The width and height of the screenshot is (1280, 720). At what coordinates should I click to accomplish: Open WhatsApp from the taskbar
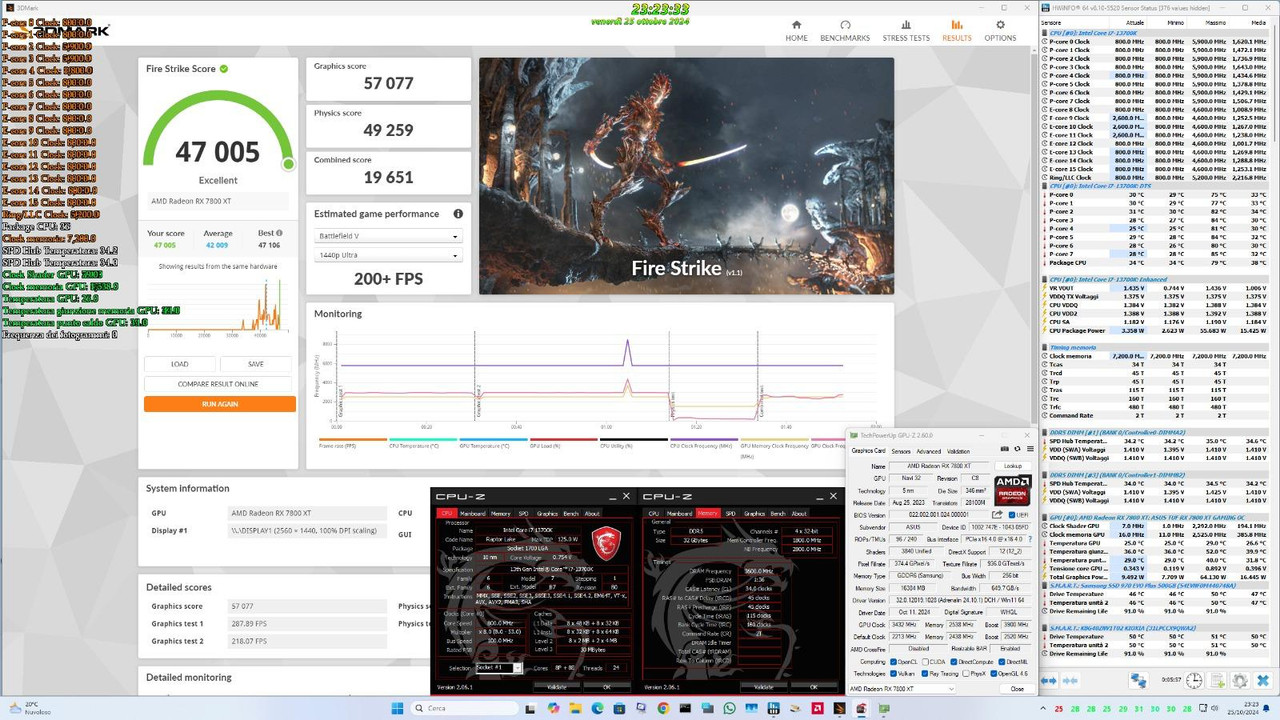[x=729, y=708]
